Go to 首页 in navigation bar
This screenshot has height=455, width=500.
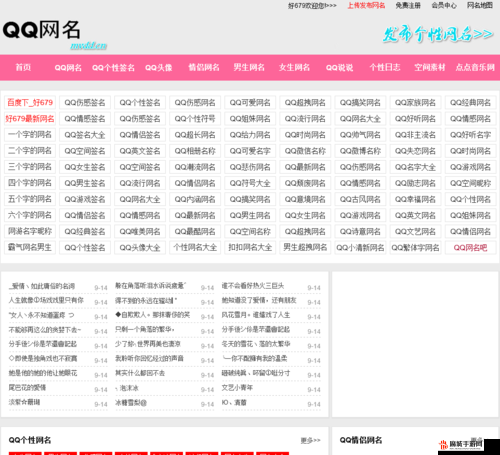(23, 68)
